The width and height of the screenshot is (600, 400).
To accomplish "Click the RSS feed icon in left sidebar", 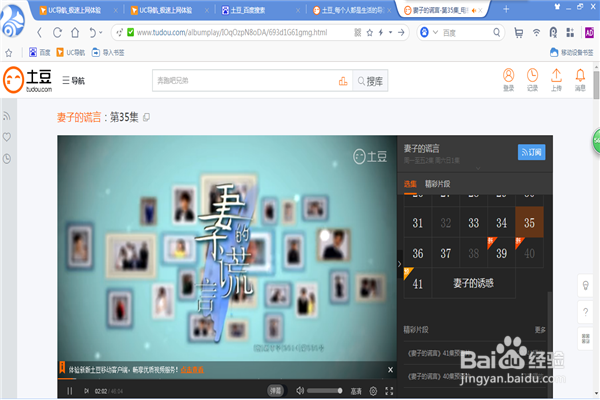I will (7, 116).
